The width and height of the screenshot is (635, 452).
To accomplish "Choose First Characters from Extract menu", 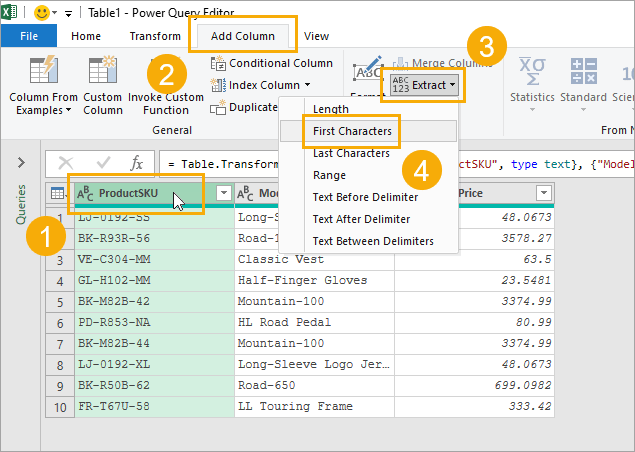I will [368, 131].
